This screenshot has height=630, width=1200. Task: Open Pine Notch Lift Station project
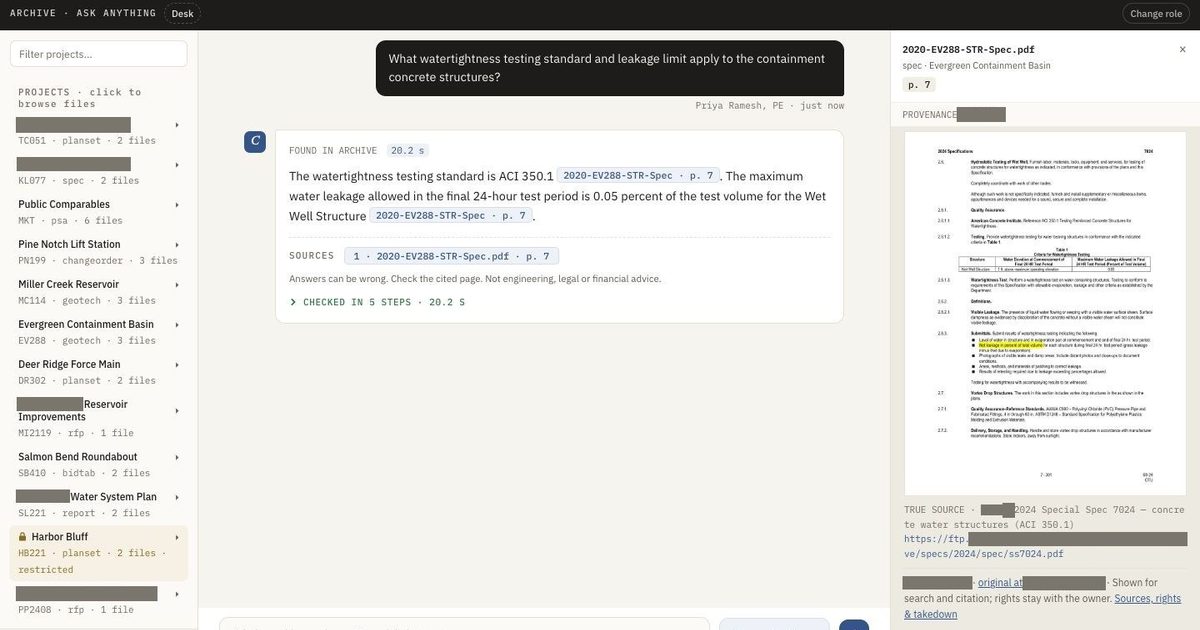click(x=69, y=244)
